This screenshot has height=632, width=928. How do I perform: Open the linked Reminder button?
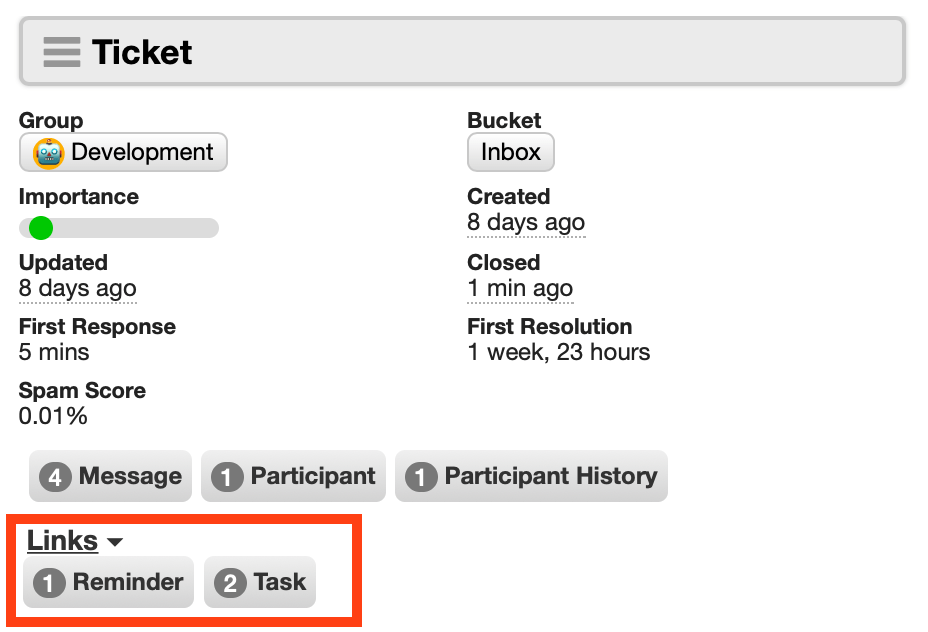click(x=108, y=582)
